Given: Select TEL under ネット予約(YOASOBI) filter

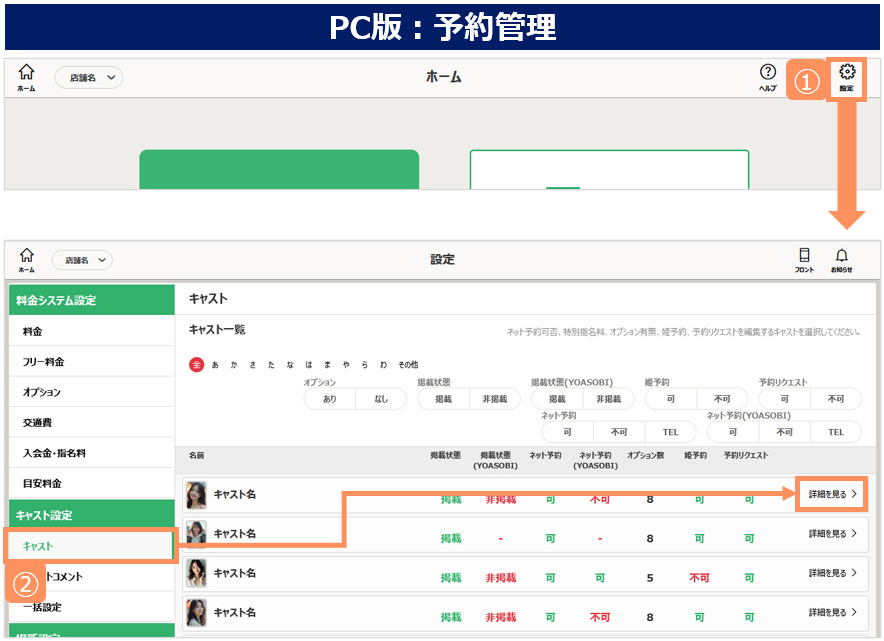Looking at the screenshot, I should coord(835,432).
